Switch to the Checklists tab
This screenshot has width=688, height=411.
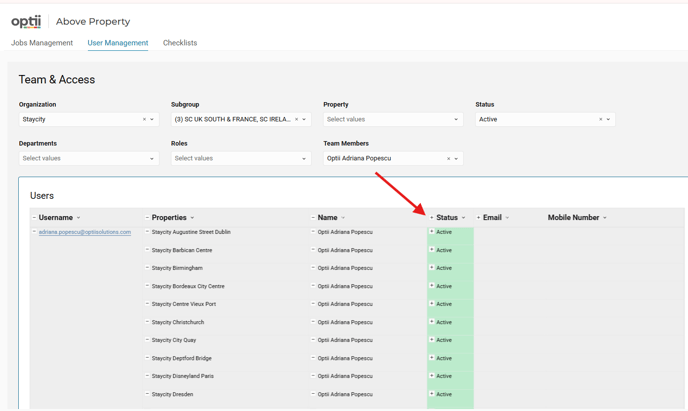(180, 43)
